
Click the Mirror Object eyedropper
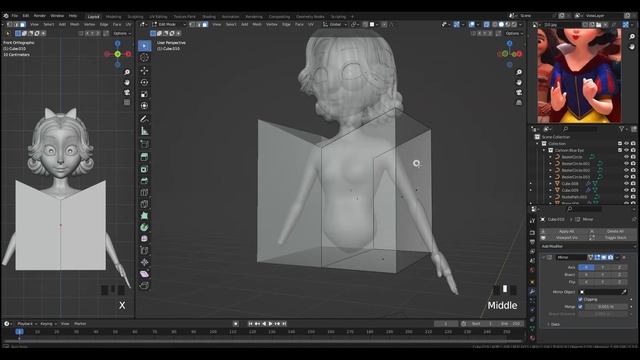click(624, 292)
